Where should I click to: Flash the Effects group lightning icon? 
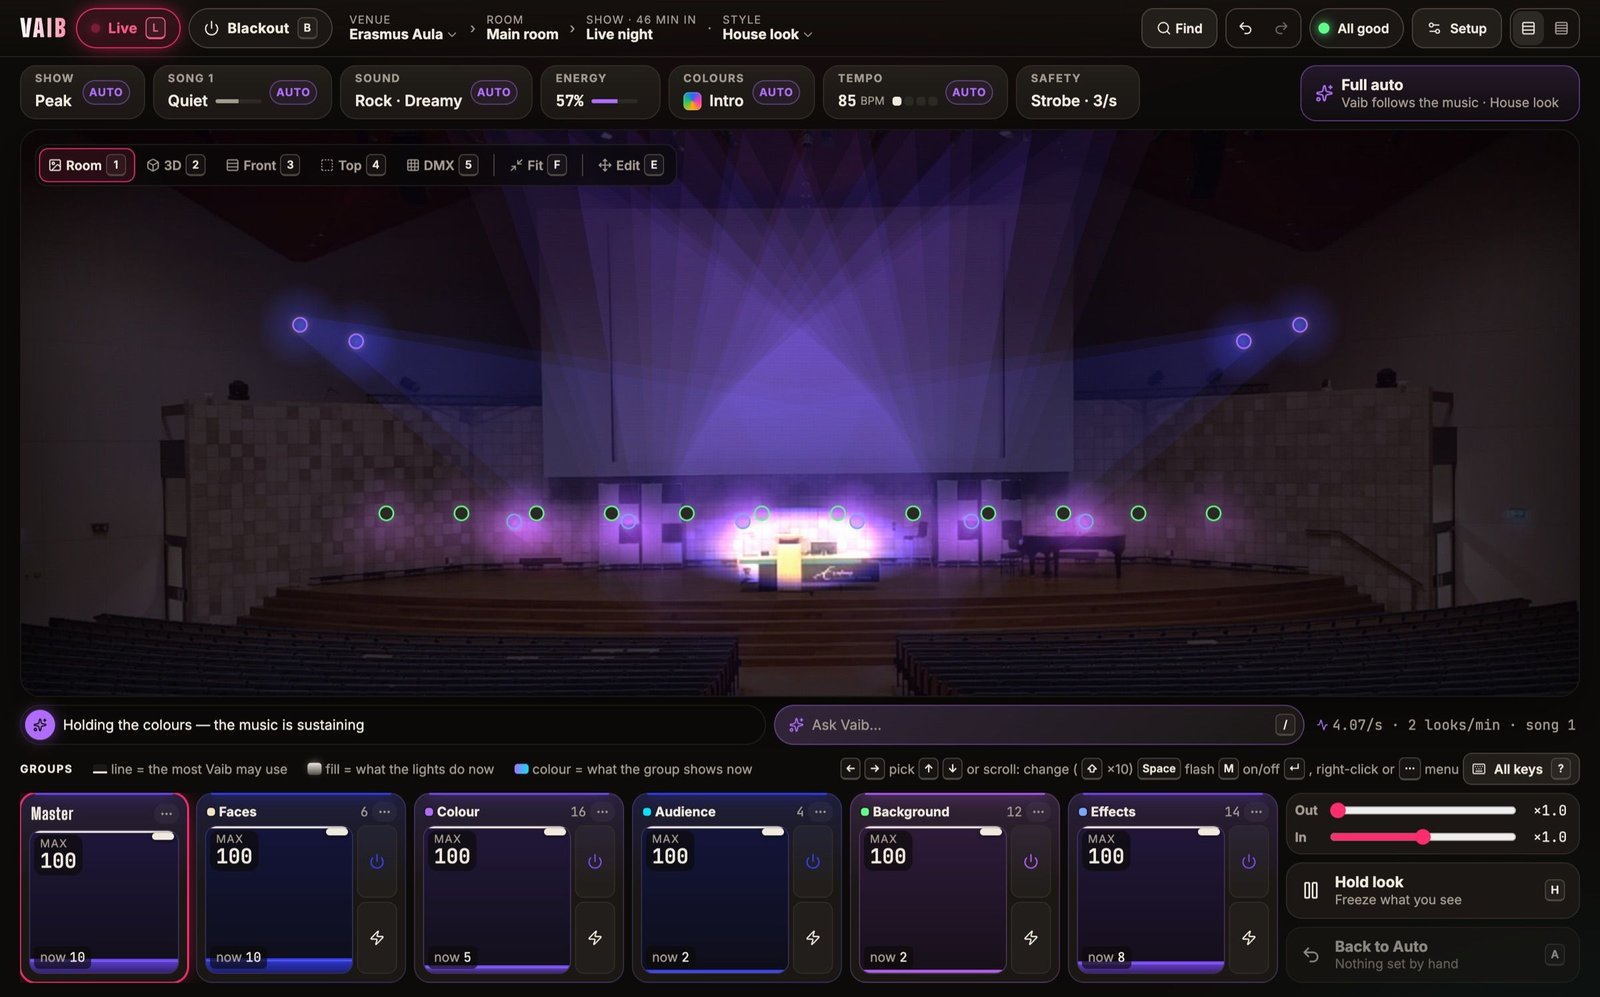tap(1249, 937)
